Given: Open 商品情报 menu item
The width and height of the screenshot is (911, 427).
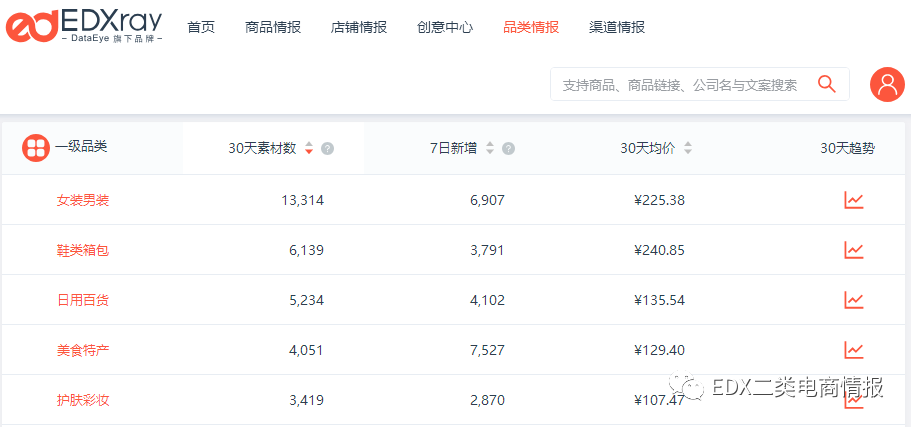Looking at the screenshot, I should 273,27.
